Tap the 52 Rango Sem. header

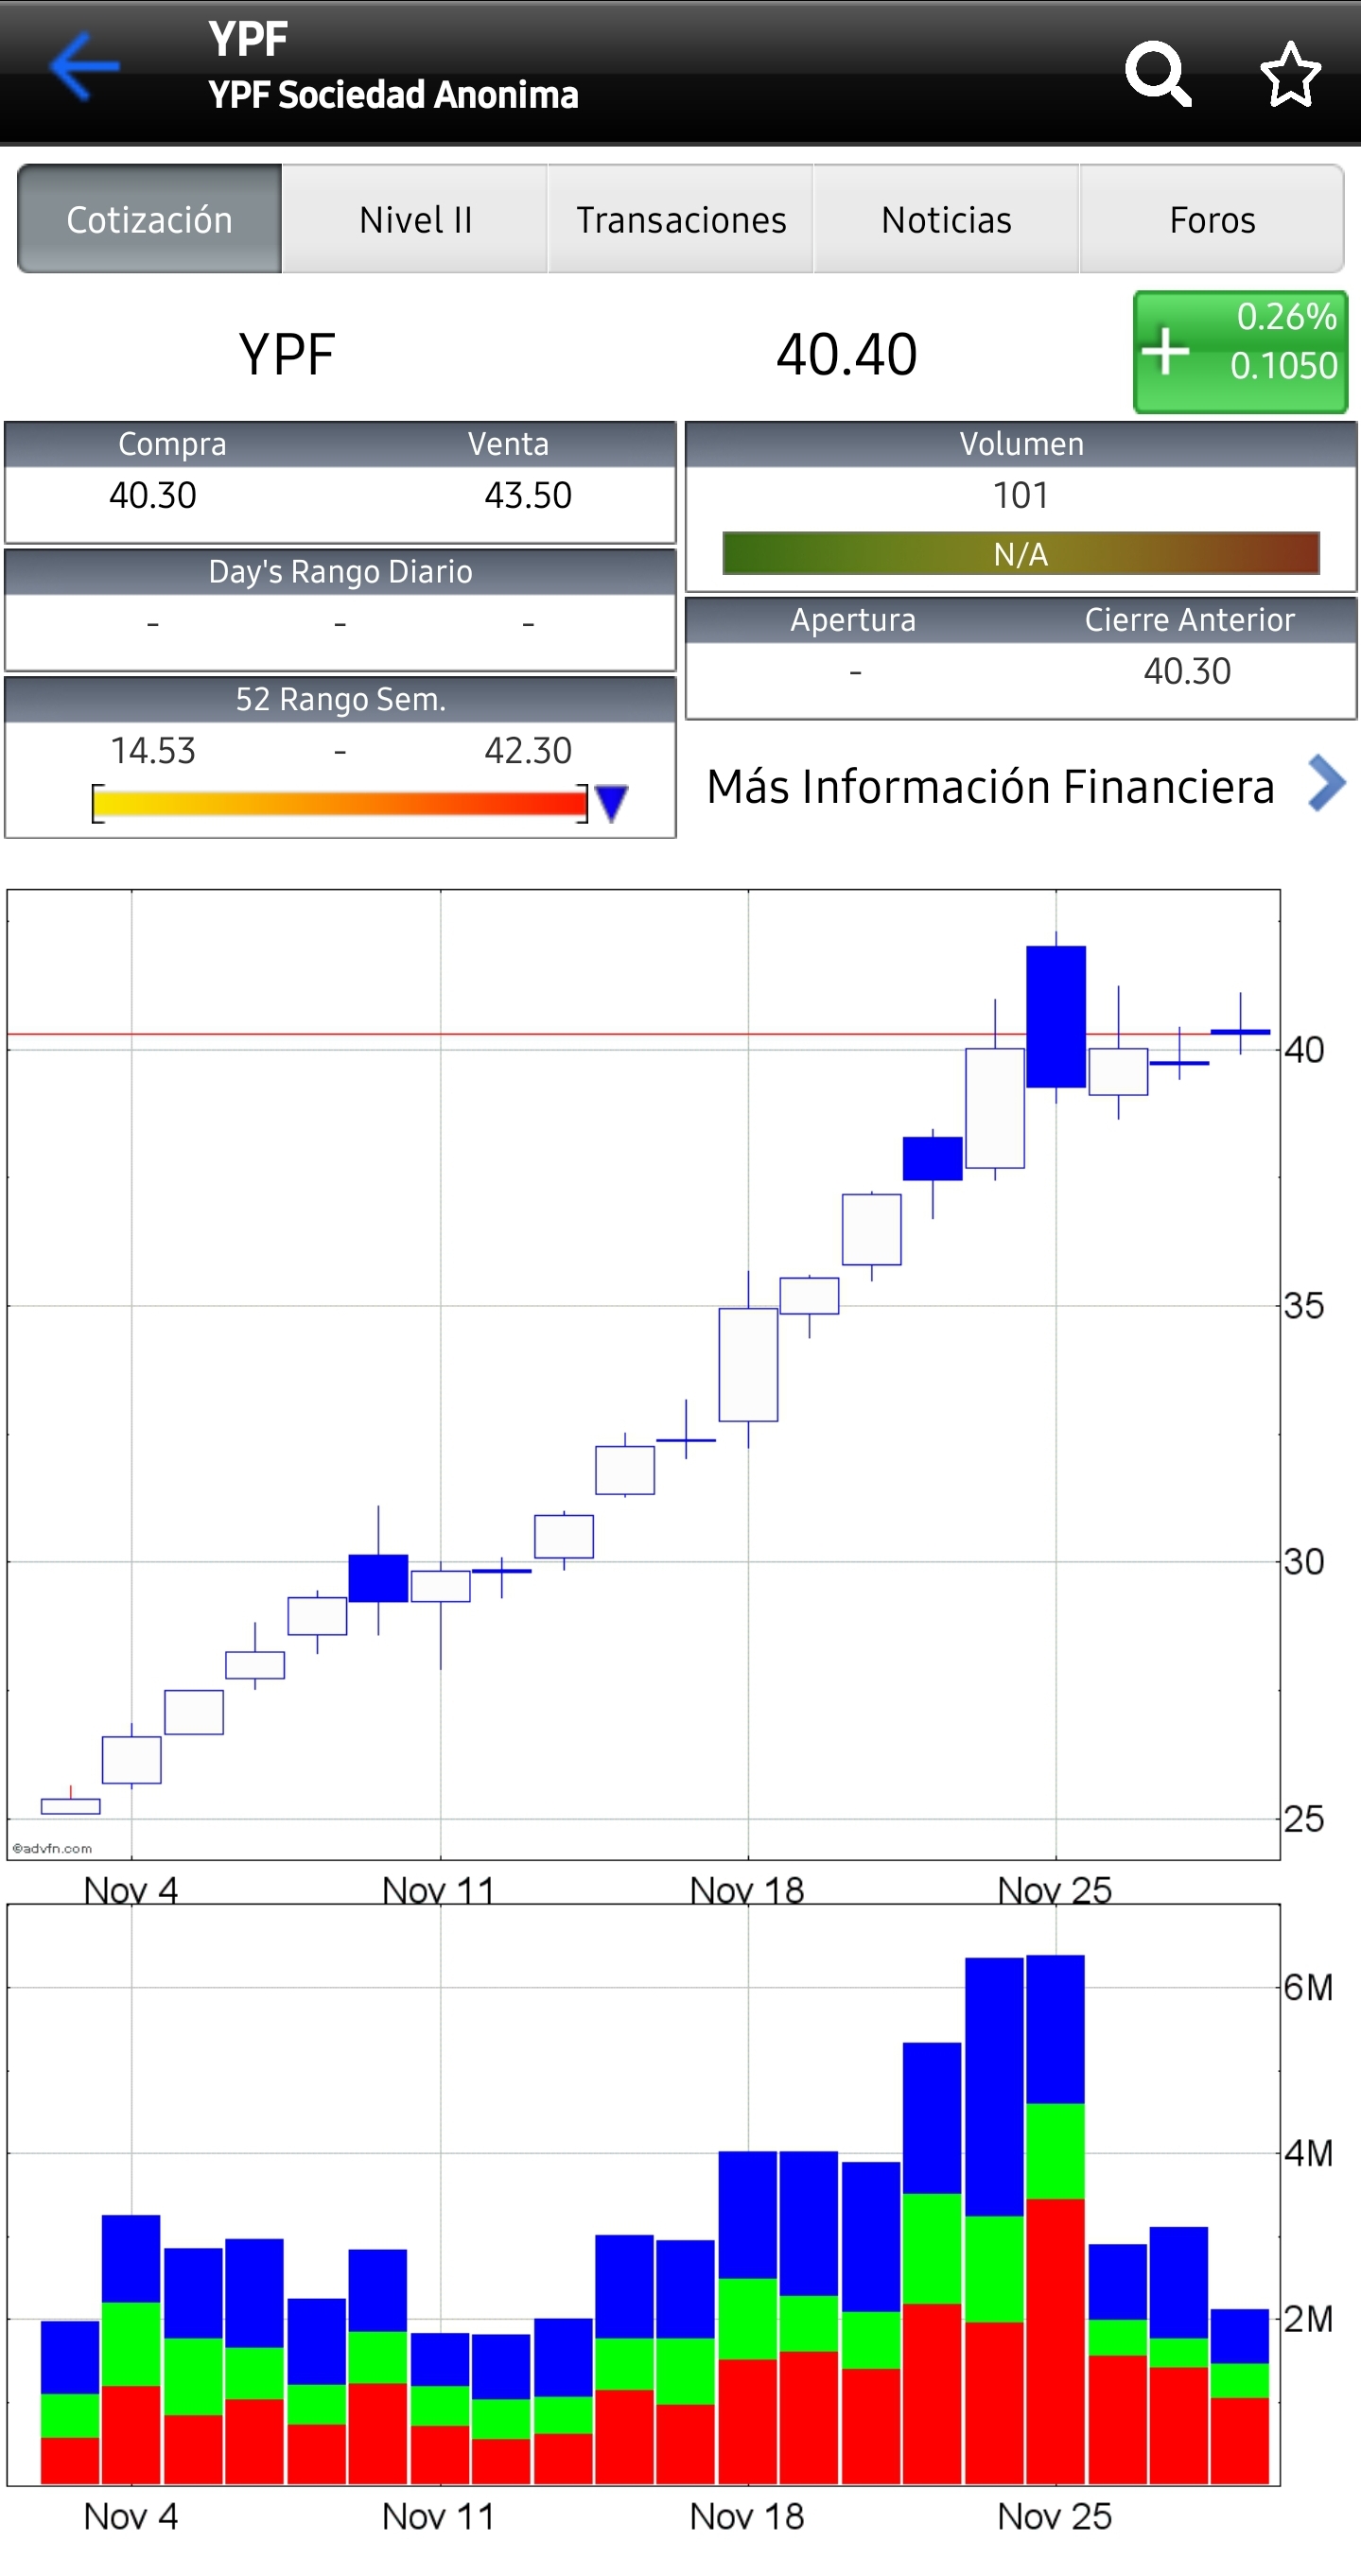tap(340, 698)
